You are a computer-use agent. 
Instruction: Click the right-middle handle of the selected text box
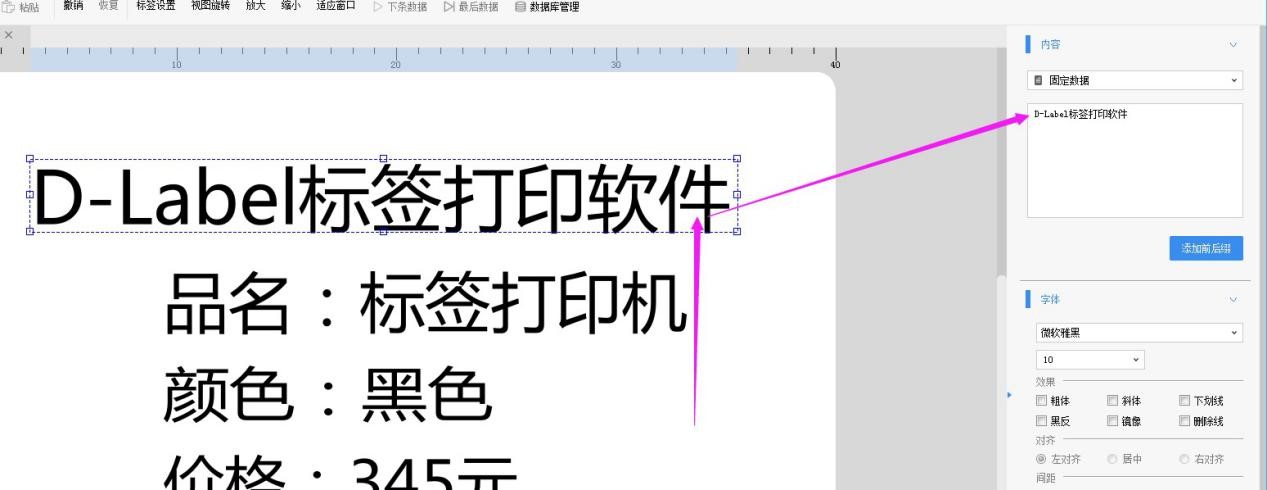pyautogui.click(x=737, y=195)
